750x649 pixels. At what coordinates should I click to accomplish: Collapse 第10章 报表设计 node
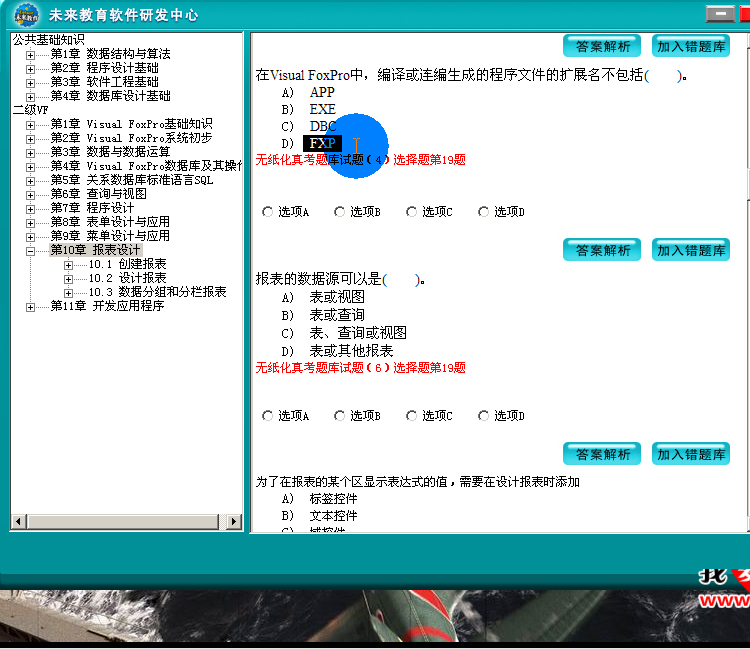coord(30,251)
